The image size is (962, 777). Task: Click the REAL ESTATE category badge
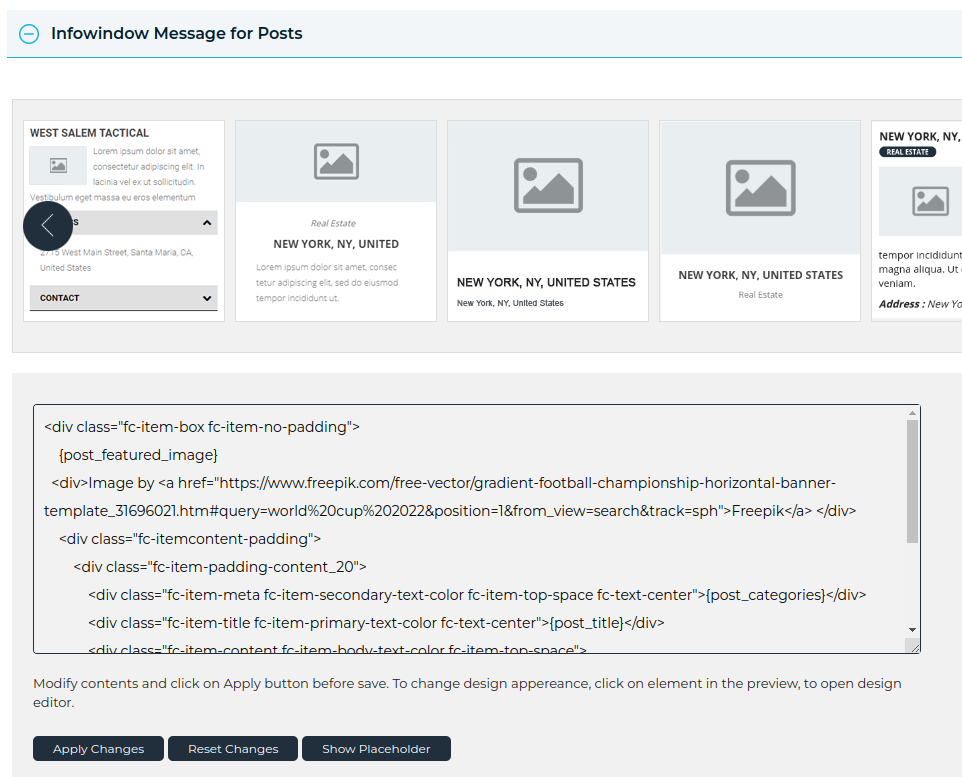(x=906, y=151)
